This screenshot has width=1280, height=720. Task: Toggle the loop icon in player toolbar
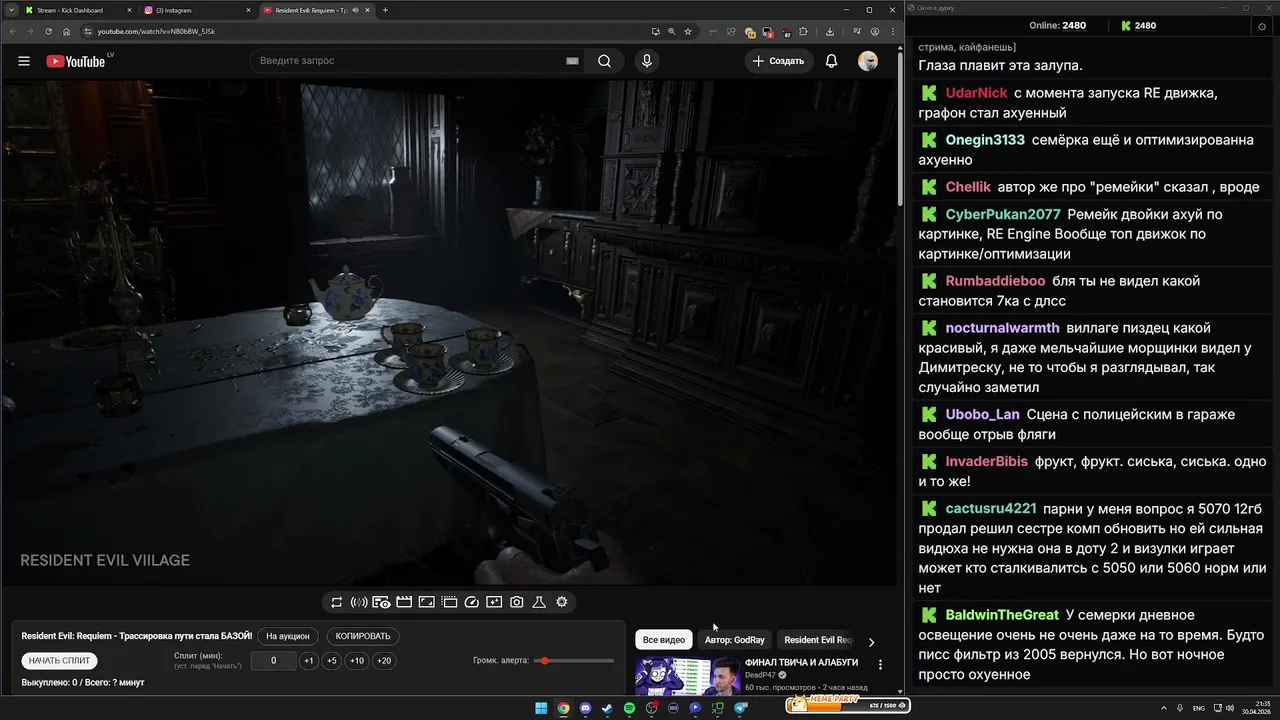point(337,602)
